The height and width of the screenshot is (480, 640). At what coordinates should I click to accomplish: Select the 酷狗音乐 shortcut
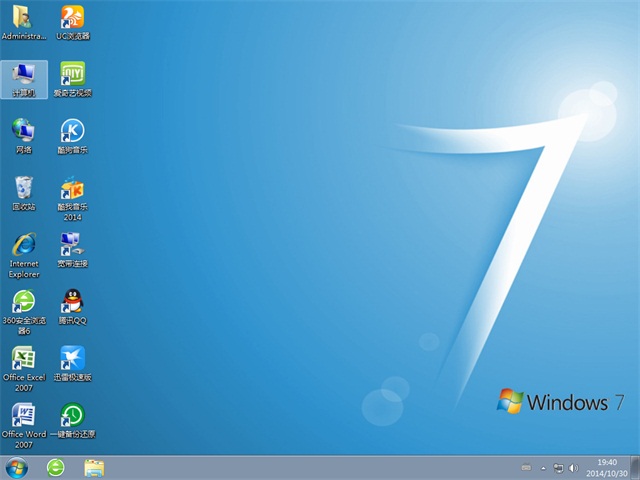coord(73,136)
